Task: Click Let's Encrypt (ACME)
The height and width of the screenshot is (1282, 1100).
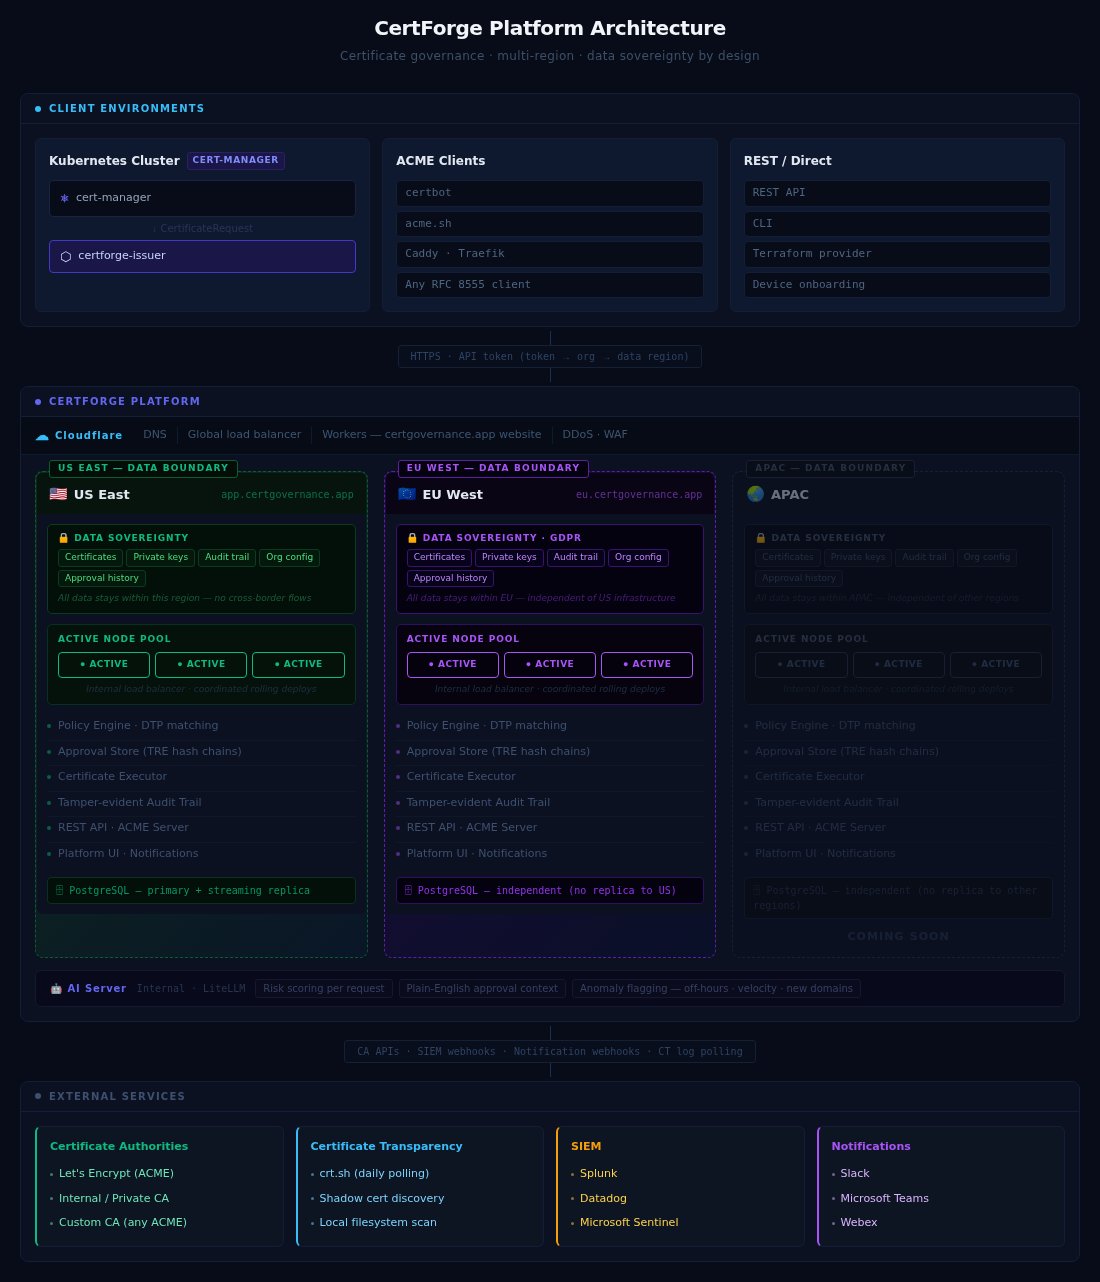Action: pyautogui.click(x=116, y=1174)
